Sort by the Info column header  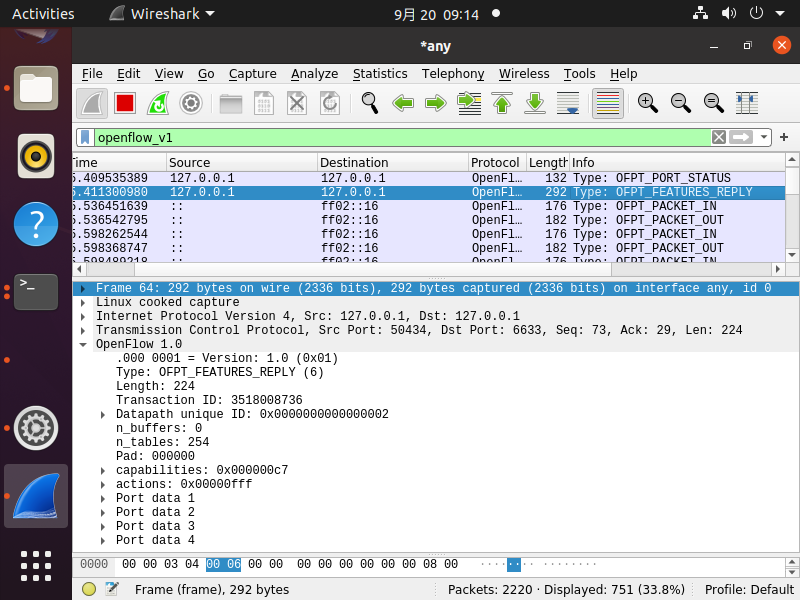pos(677,162)
